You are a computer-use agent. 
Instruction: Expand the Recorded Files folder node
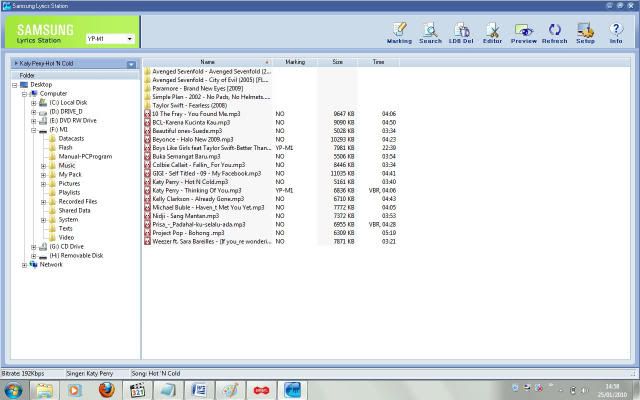(x=43, y=202)
